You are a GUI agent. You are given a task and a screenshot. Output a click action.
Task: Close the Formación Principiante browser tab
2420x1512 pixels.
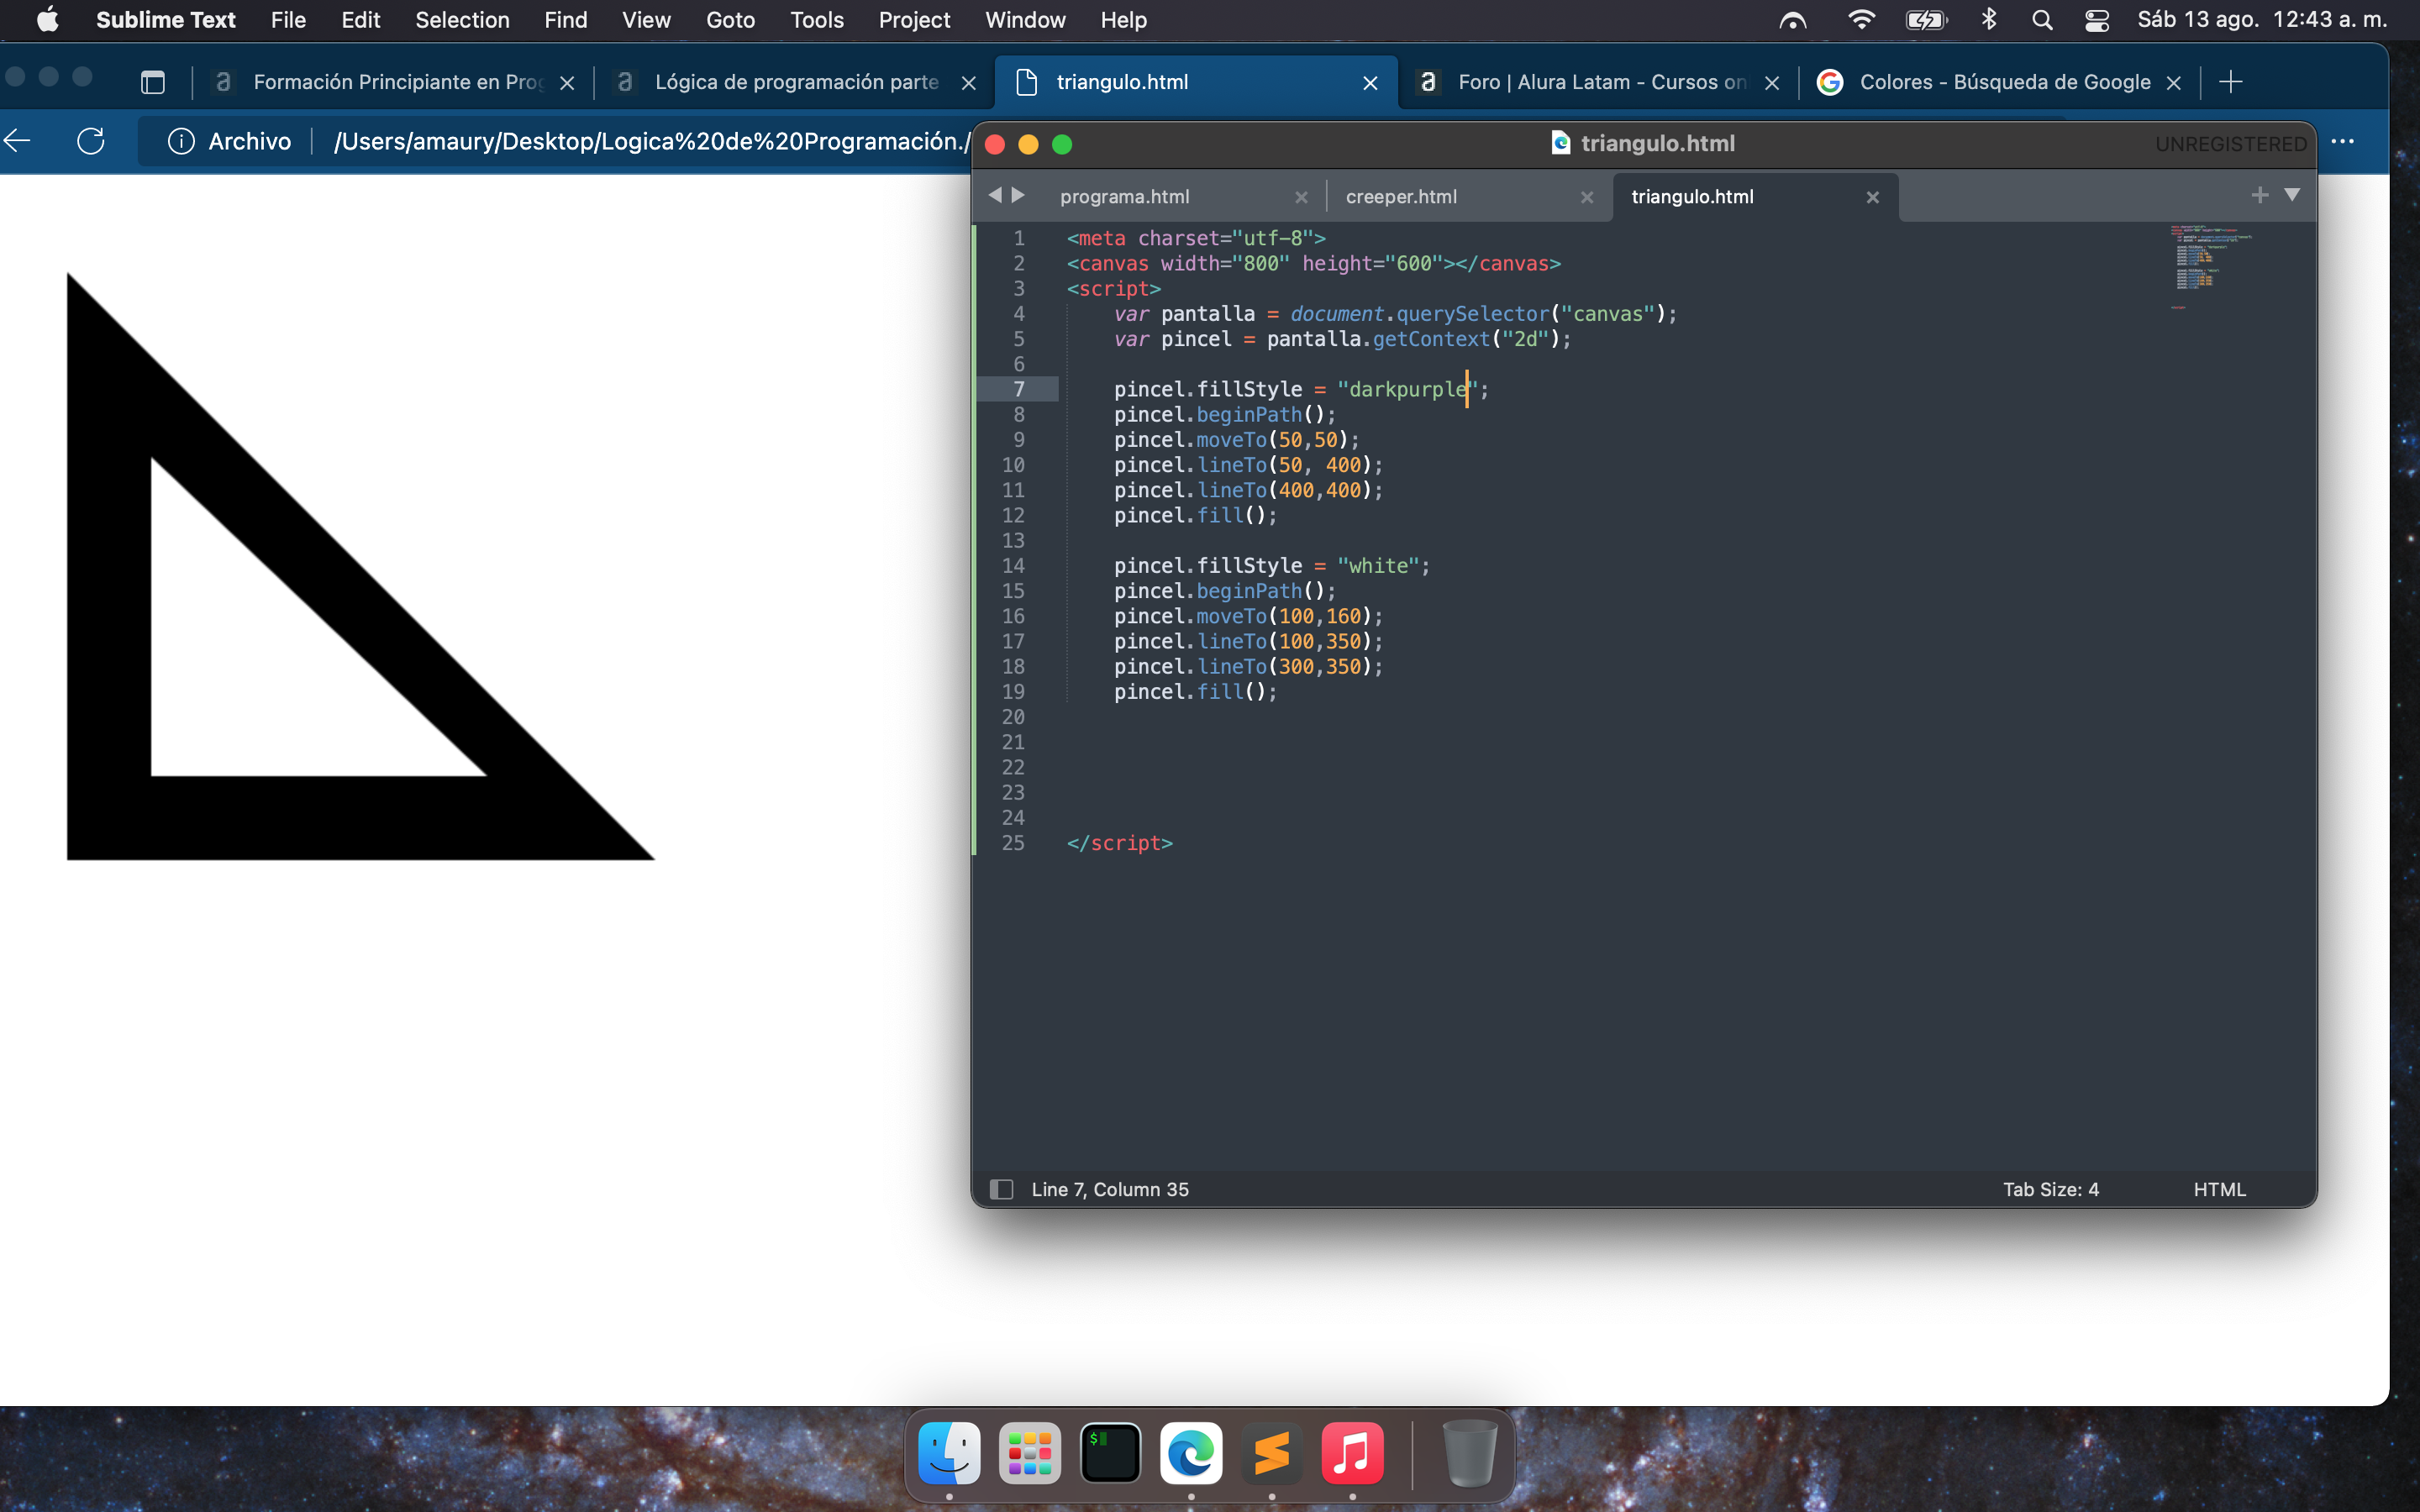click(567, 83)
